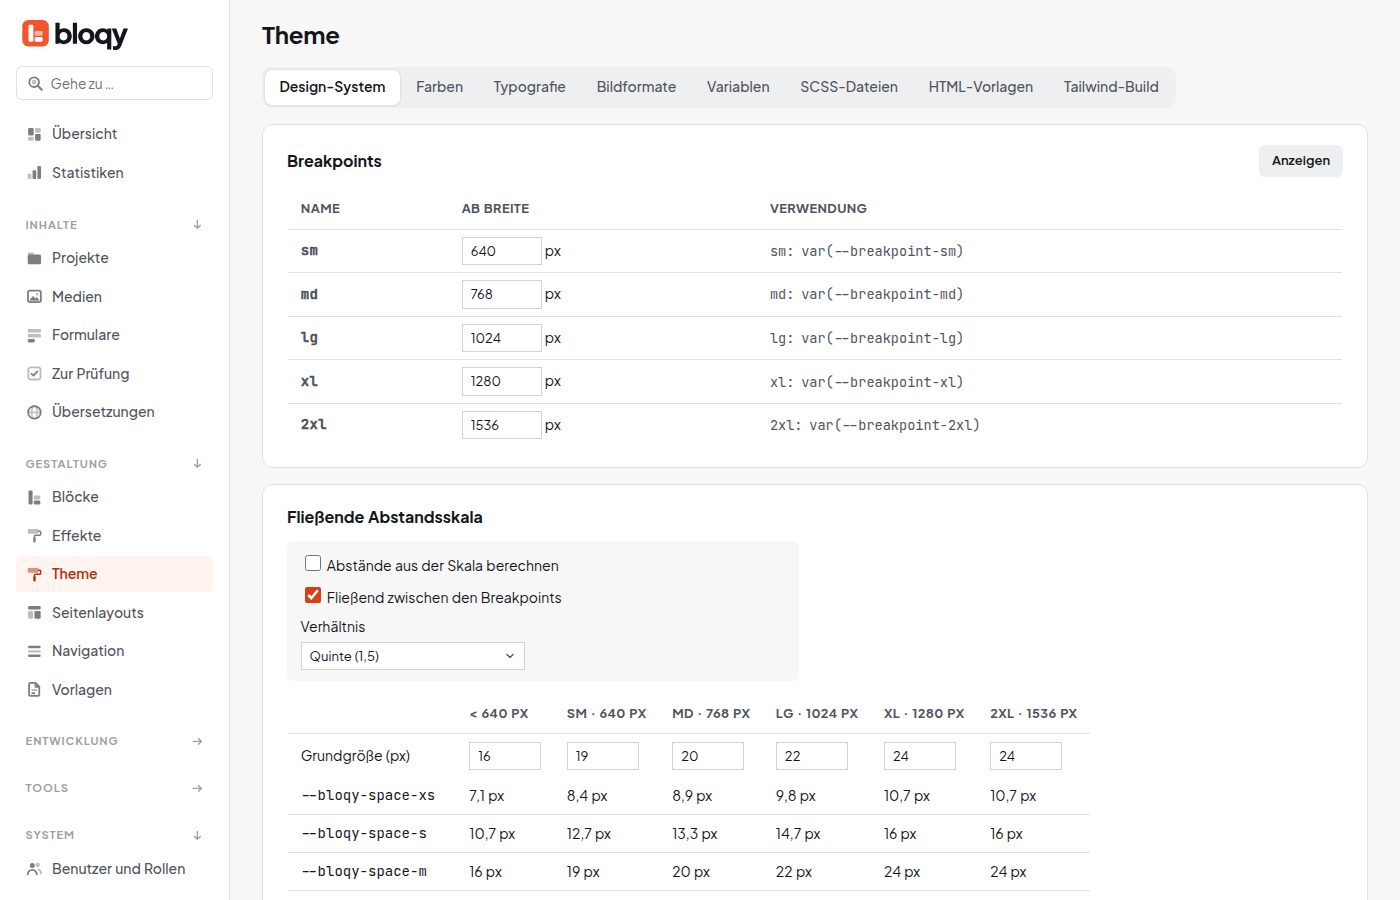
Task: Click the xl breakpoint width field
Action: point(501,381)
